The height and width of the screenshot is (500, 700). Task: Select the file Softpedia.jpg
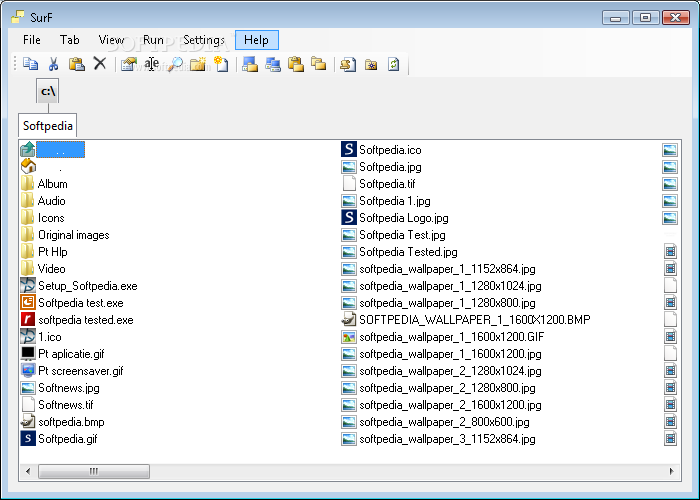(x=390, y=167)
